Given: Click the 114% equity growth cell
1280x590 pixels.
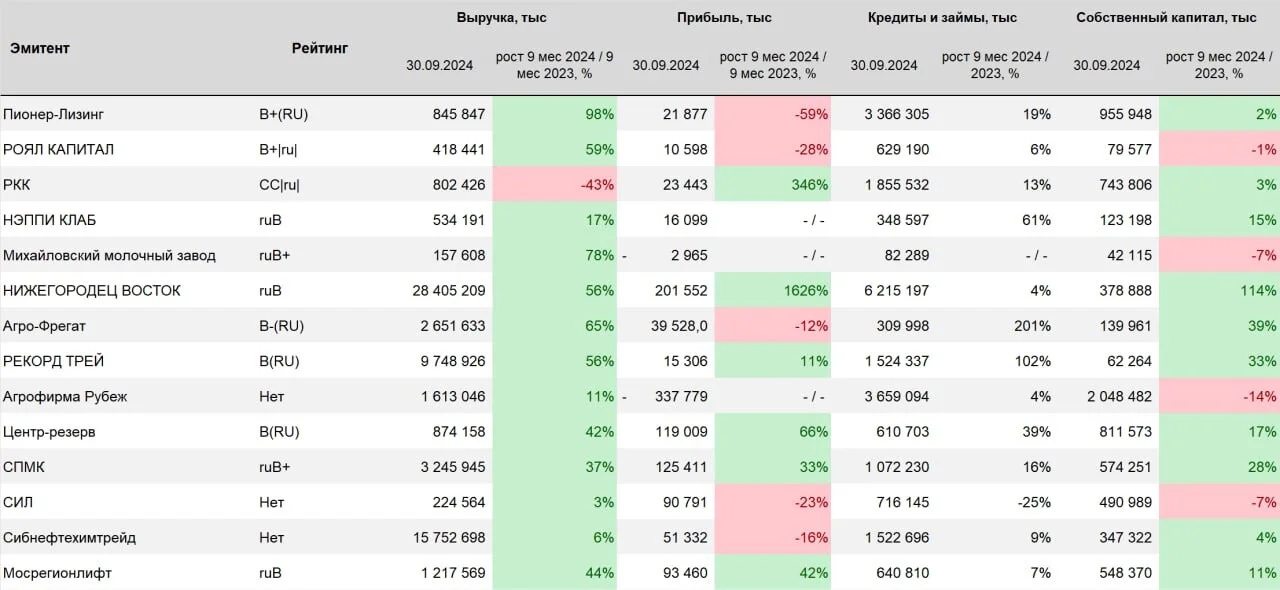Looking at the screenshot, I should tap(1219, 290).
